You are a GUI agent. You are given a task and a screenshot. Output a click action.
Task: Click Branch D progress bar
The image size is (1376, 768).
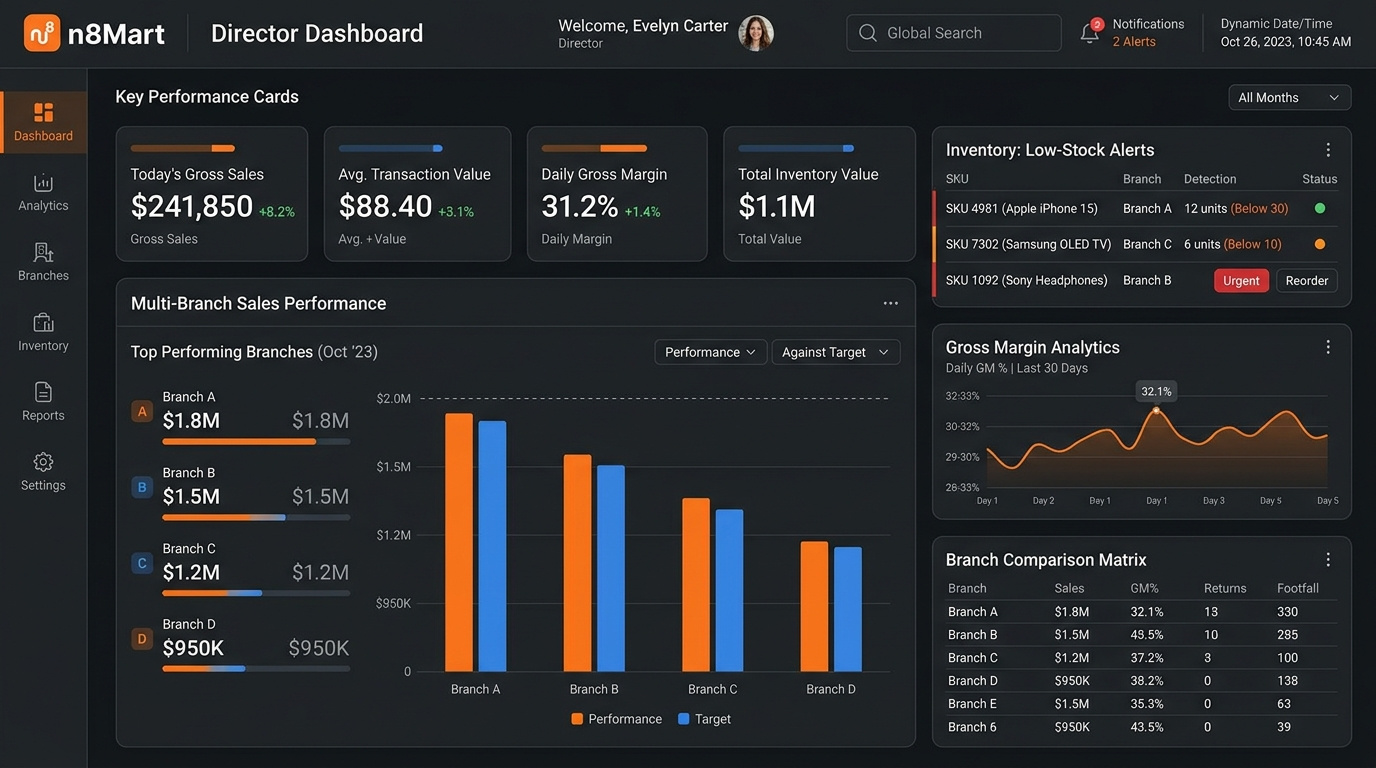click(x=256, y=669)
